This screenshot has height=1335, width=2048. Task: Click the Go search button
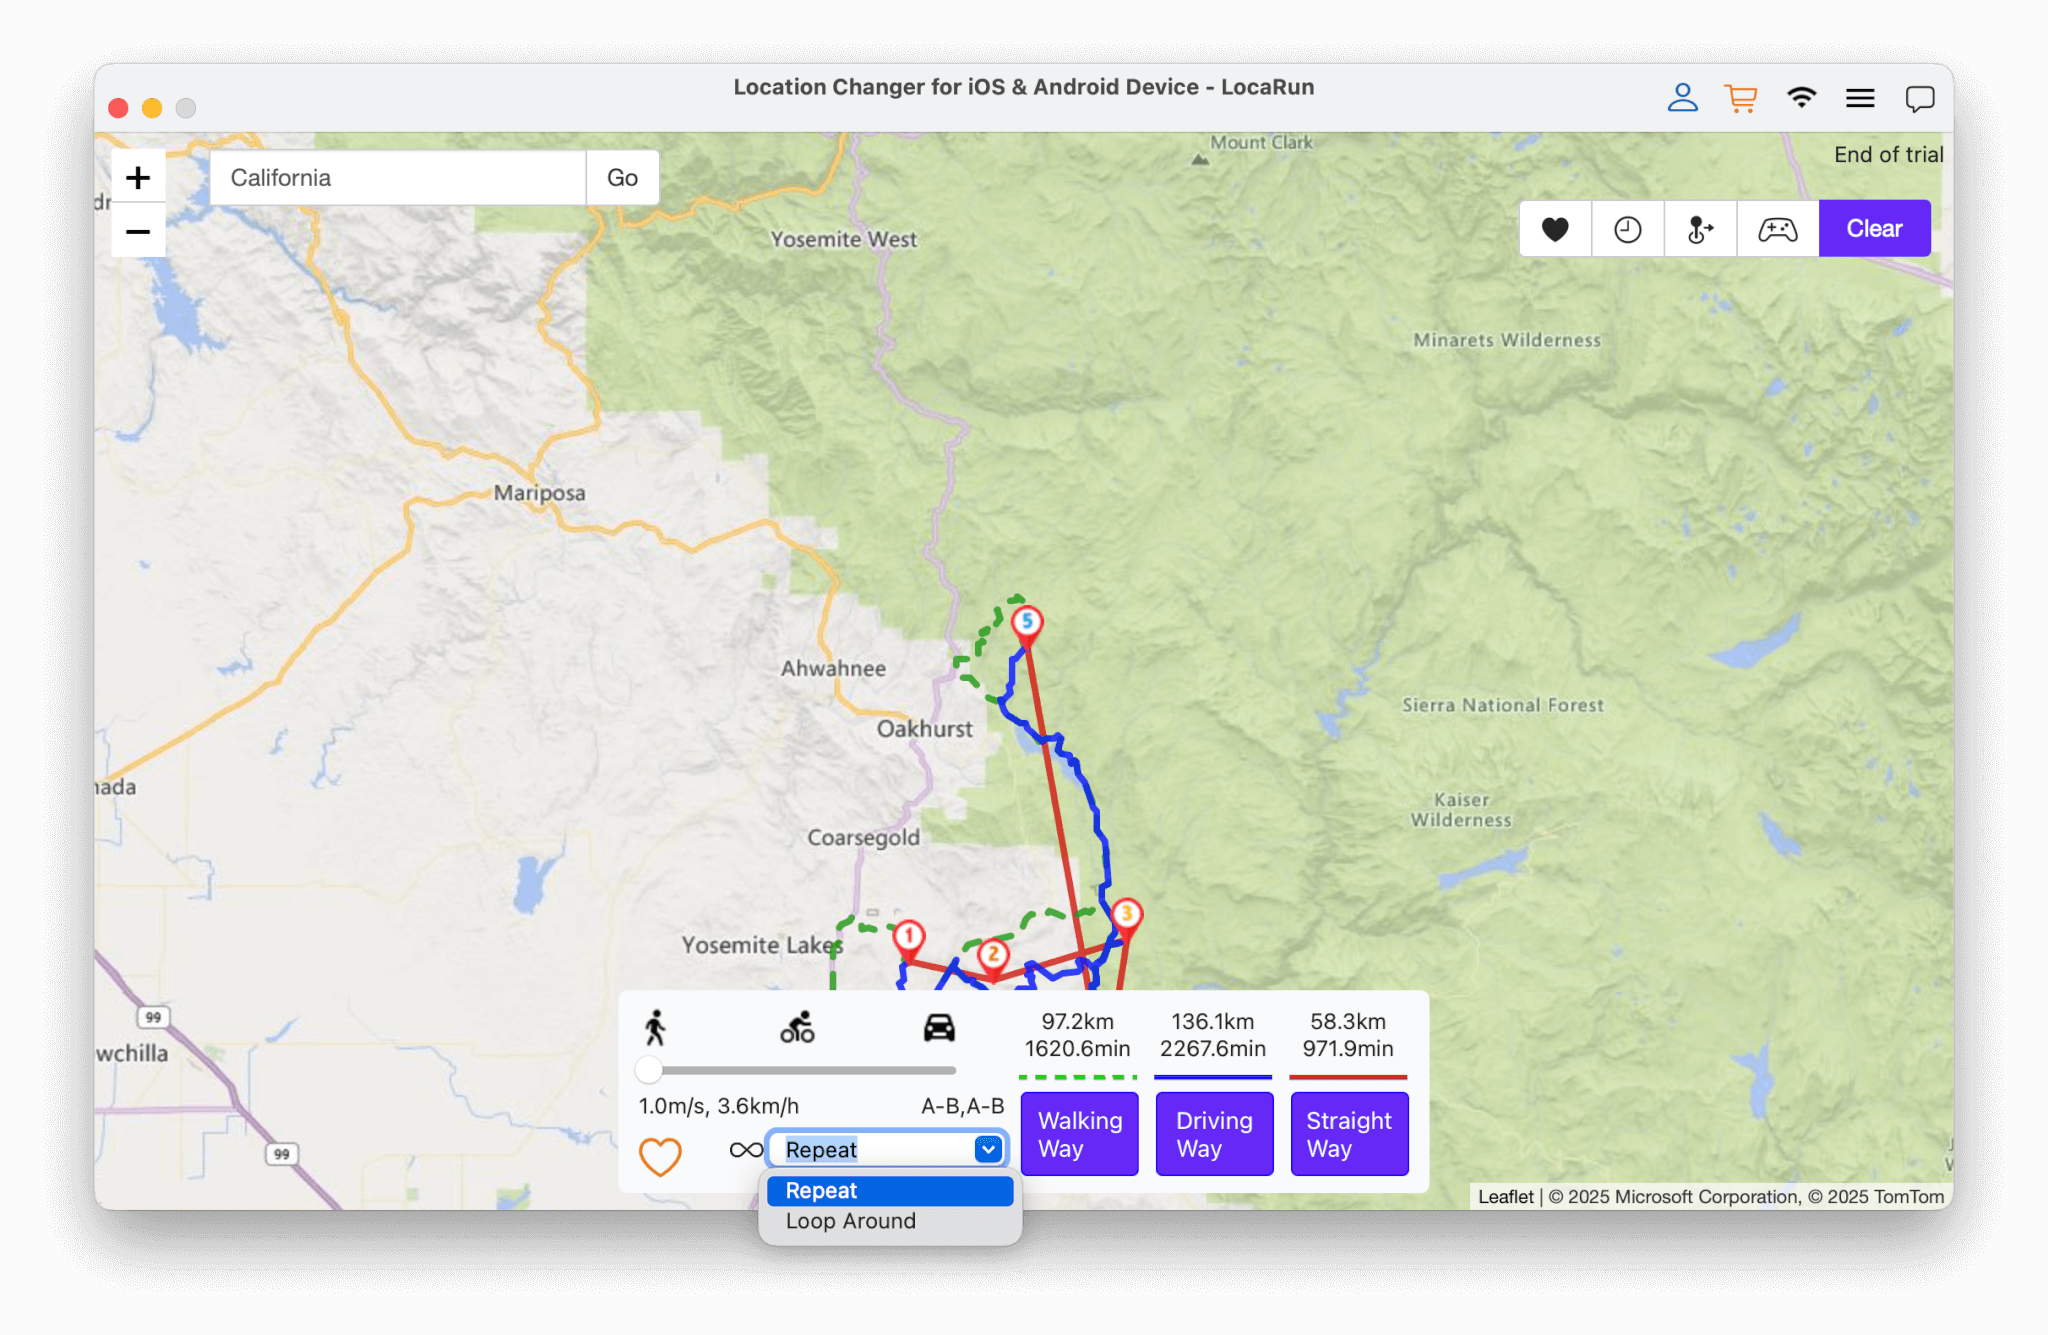click(622, 178)
